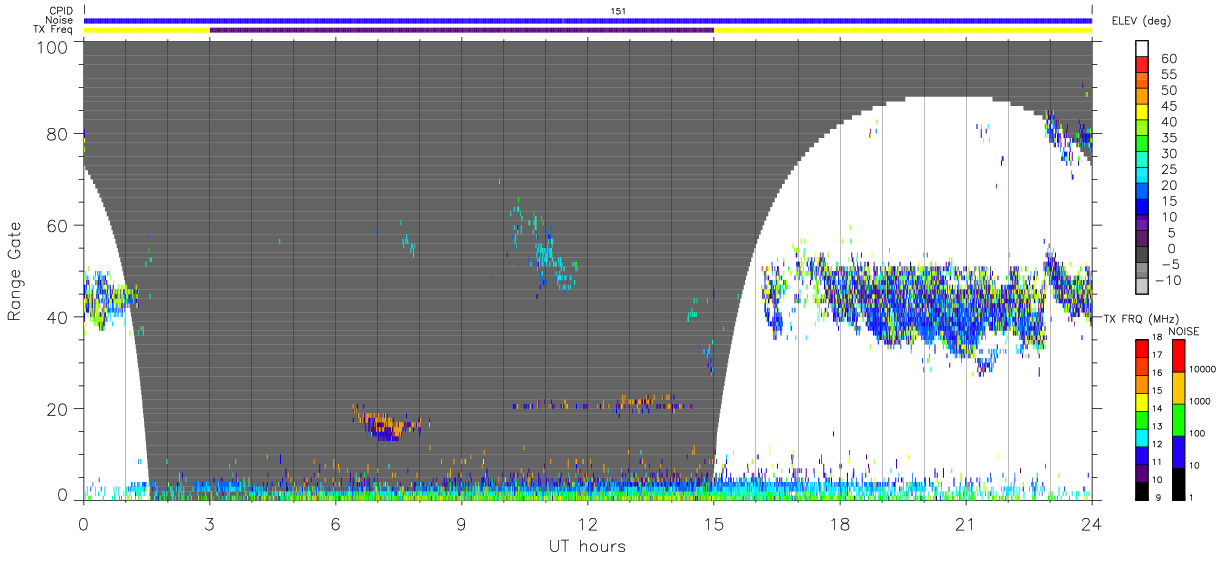1228x567 pixels.
Task: Click the green 13–14 MHz TX FRQ segment
Action: tap(1142, 419)
